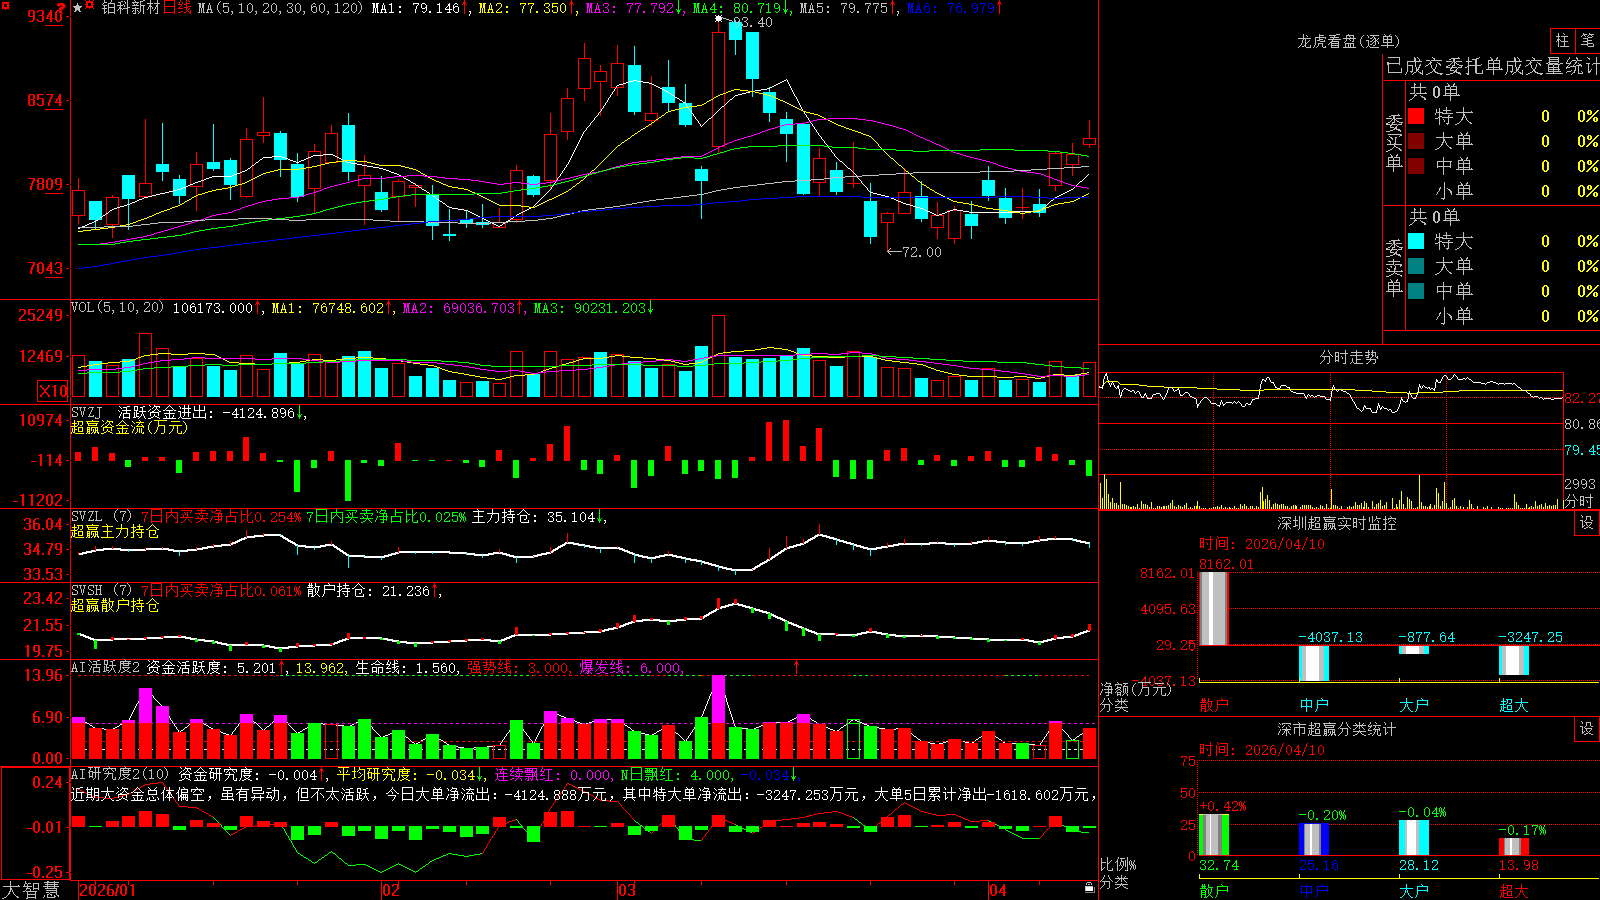
Task: Click the 主力持仓: 35.104 readout
Action: tap(538, 517)
